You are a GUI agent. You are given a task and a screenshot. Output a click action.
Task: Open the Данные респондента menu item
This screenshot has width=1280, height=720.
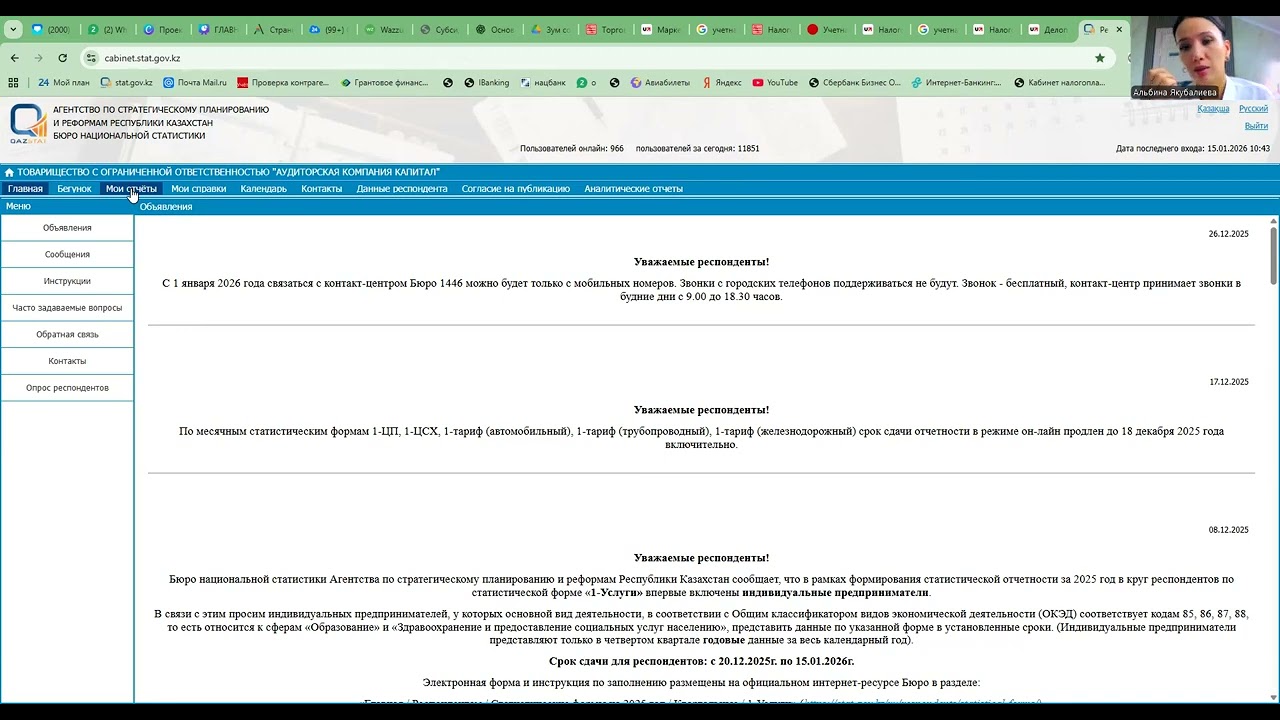click(402, 188)
